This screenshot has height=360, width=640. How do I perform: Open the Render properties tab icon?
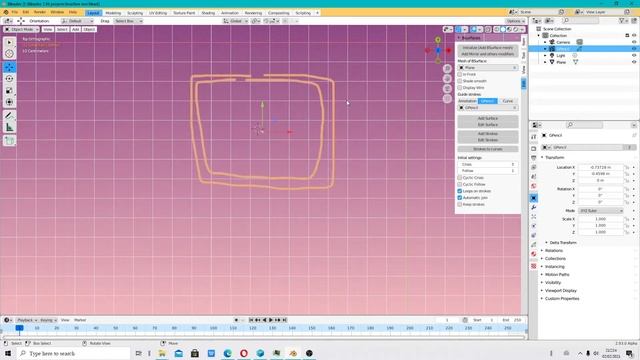[533, 149]
